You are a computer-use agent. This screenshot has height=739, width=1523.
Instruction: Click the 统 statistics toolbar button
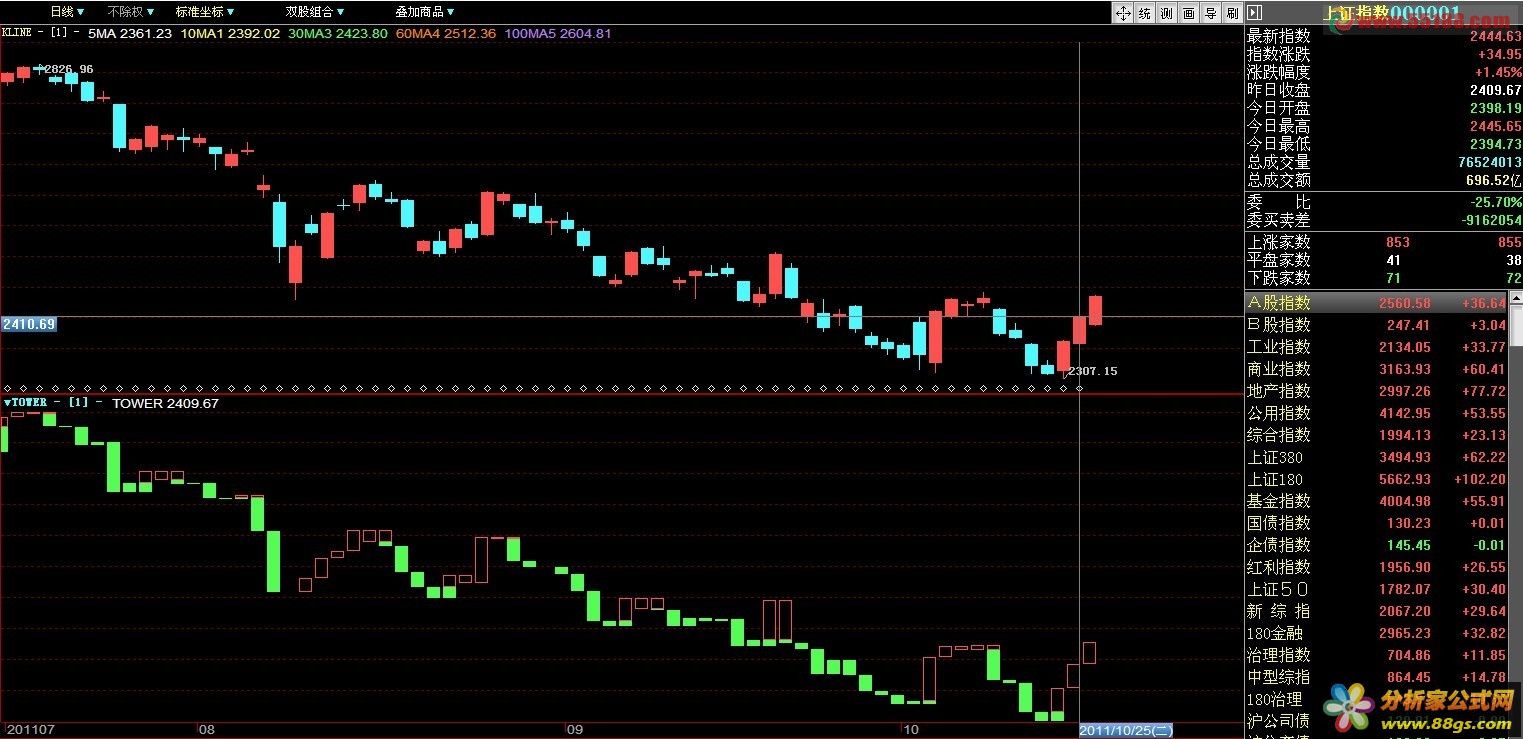(1145, 13)
